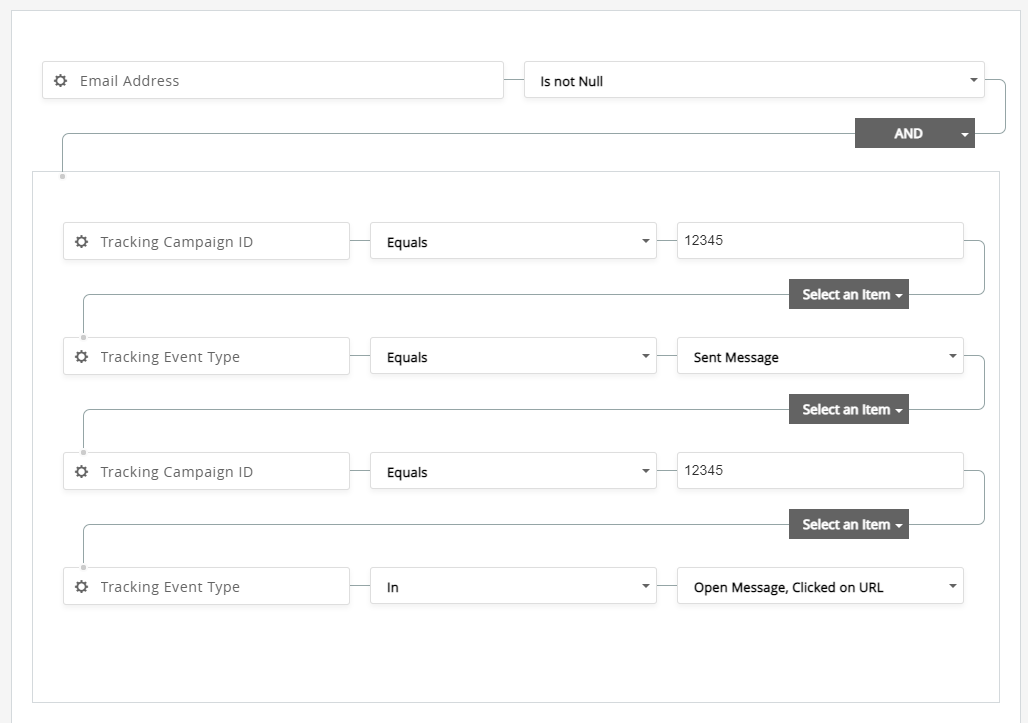Click the lowest "Select an Item" button

point(848,525)
